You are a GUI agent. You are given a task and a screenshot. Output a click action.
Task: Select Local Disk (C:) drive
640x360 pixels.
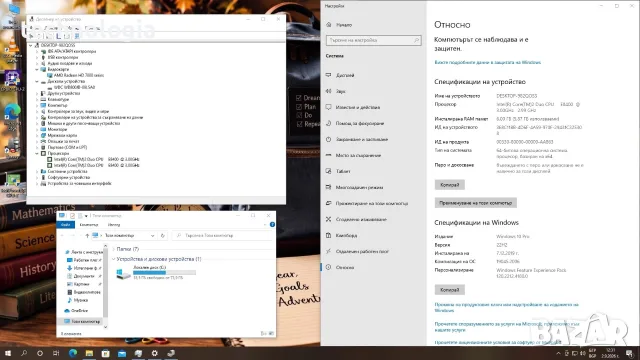[156, 272]
